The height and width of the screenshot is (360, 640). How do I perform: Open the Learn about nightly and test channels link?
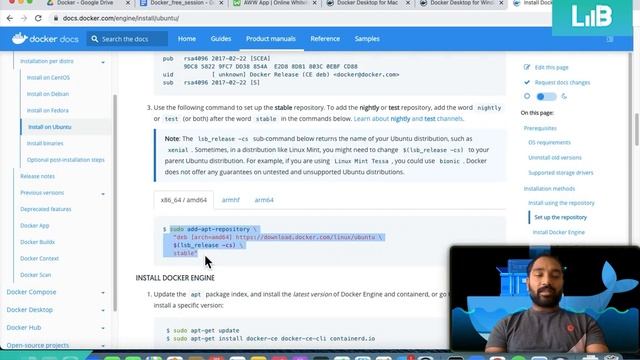408,119
